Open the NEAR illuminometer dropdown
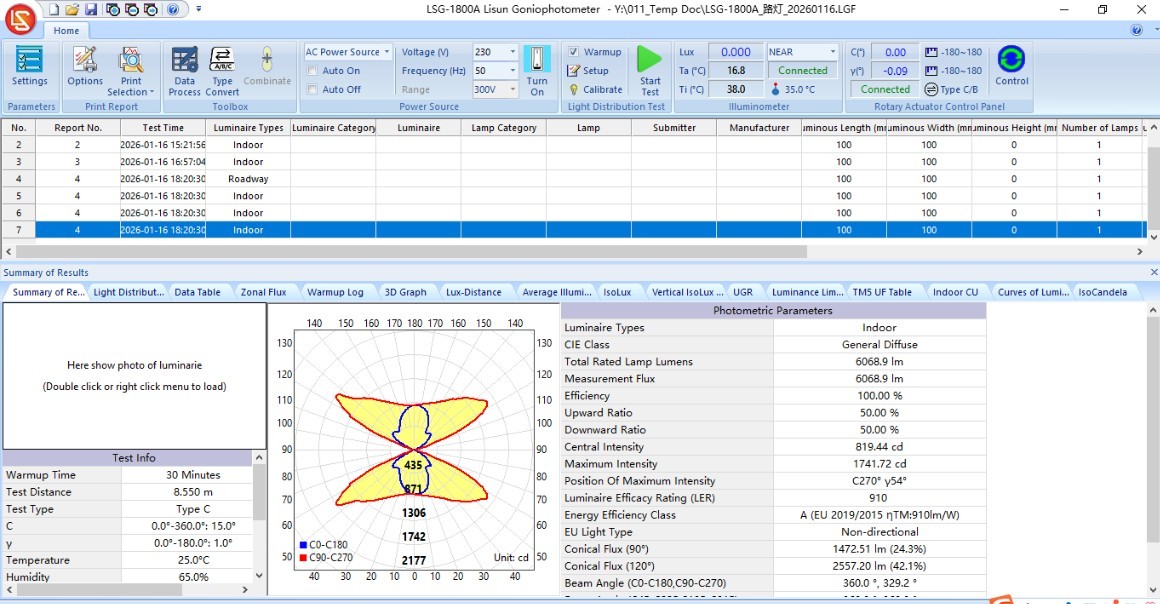 (833, 52)
